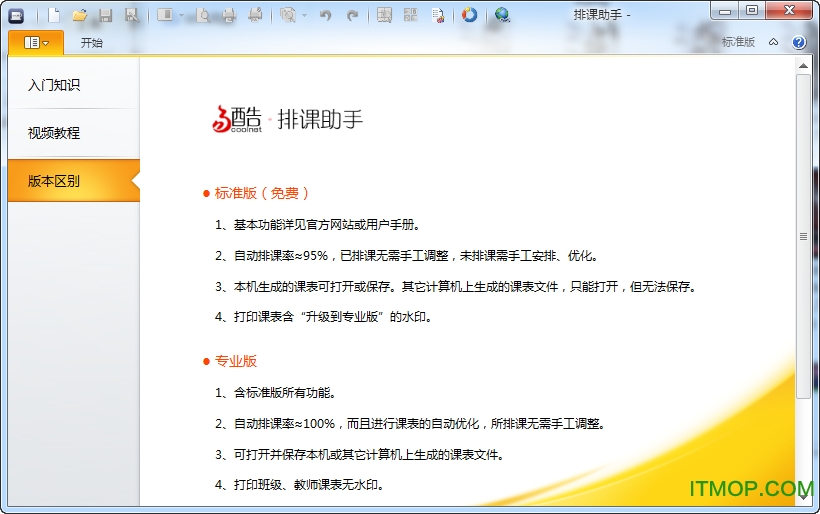Click line '打印课表含"升级到专业版"的水印'
This screenshot has width=820, height=514.
[x=324, y=317]
